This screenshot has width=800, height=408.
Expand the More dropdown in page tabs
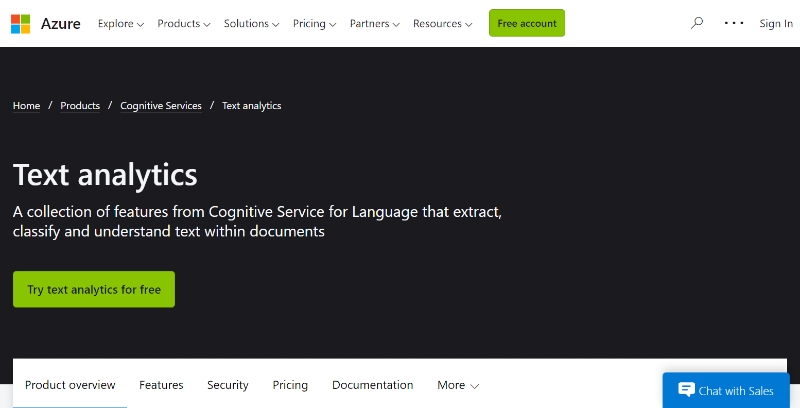[458, 385]
